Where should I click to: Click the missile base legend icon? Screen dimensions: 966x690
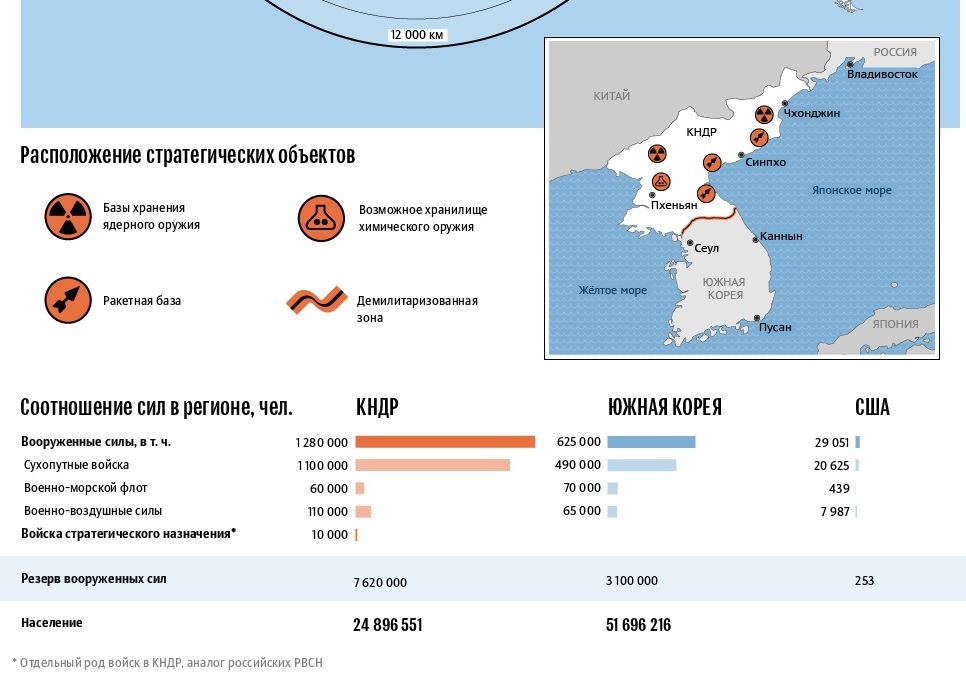tap(66, 300)
